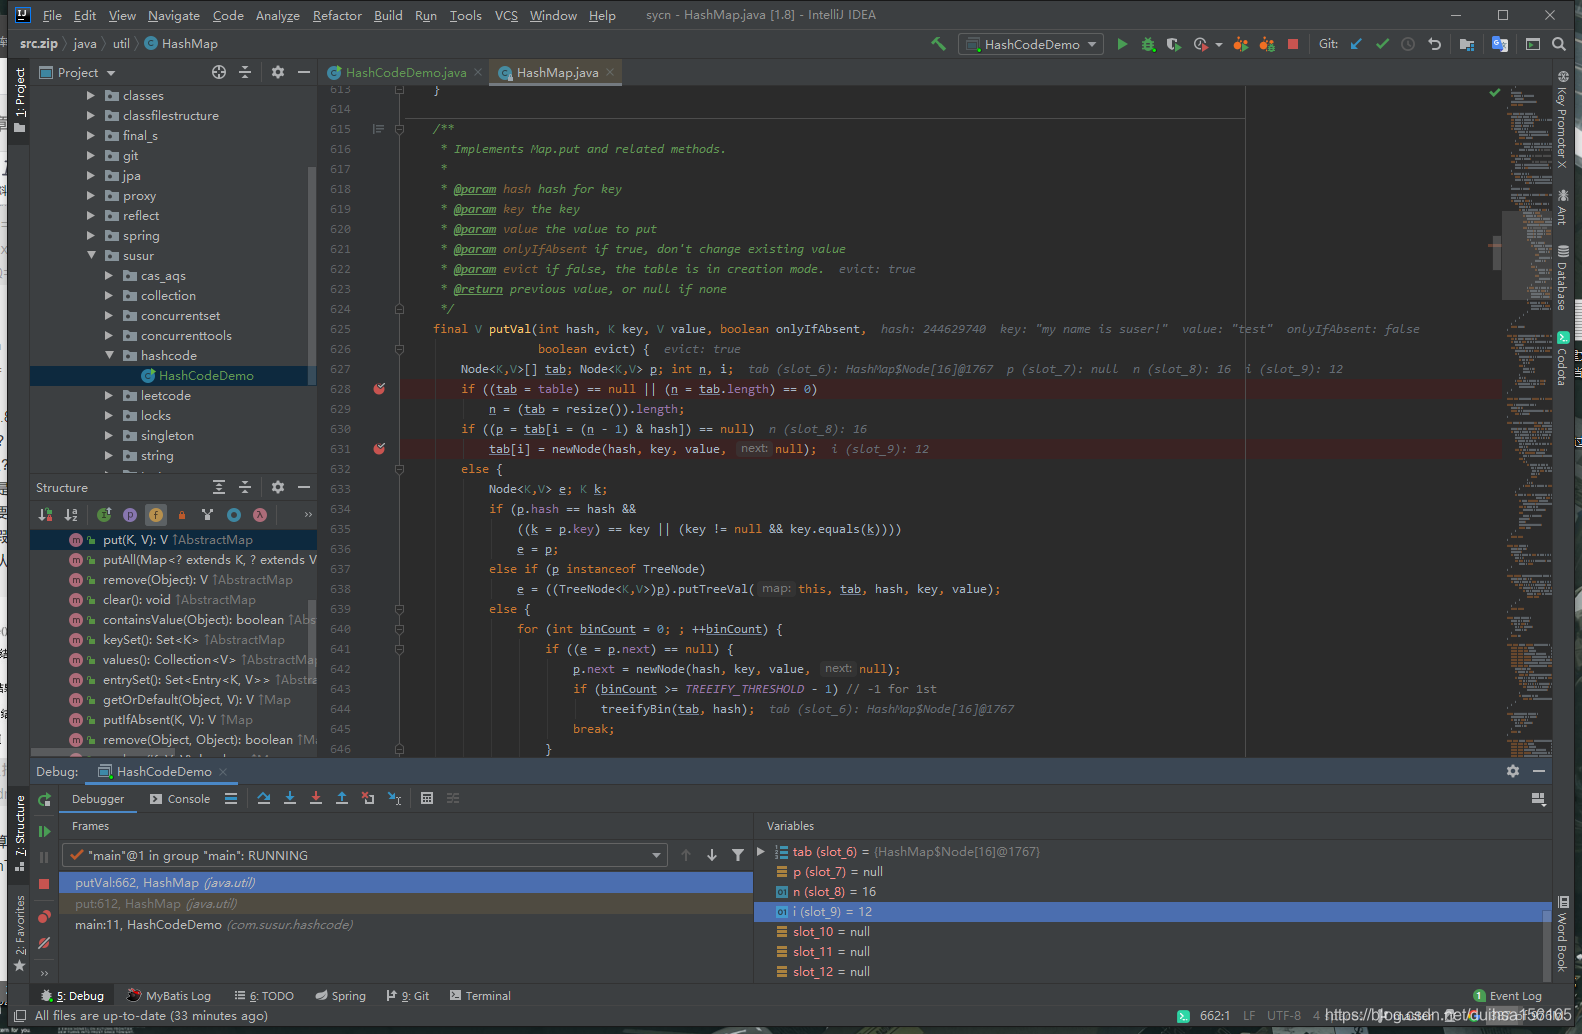This screenshot has height=1034, width=1582.
Task: Select frame 'put:612, HashMap'
Action: [406, 904]
